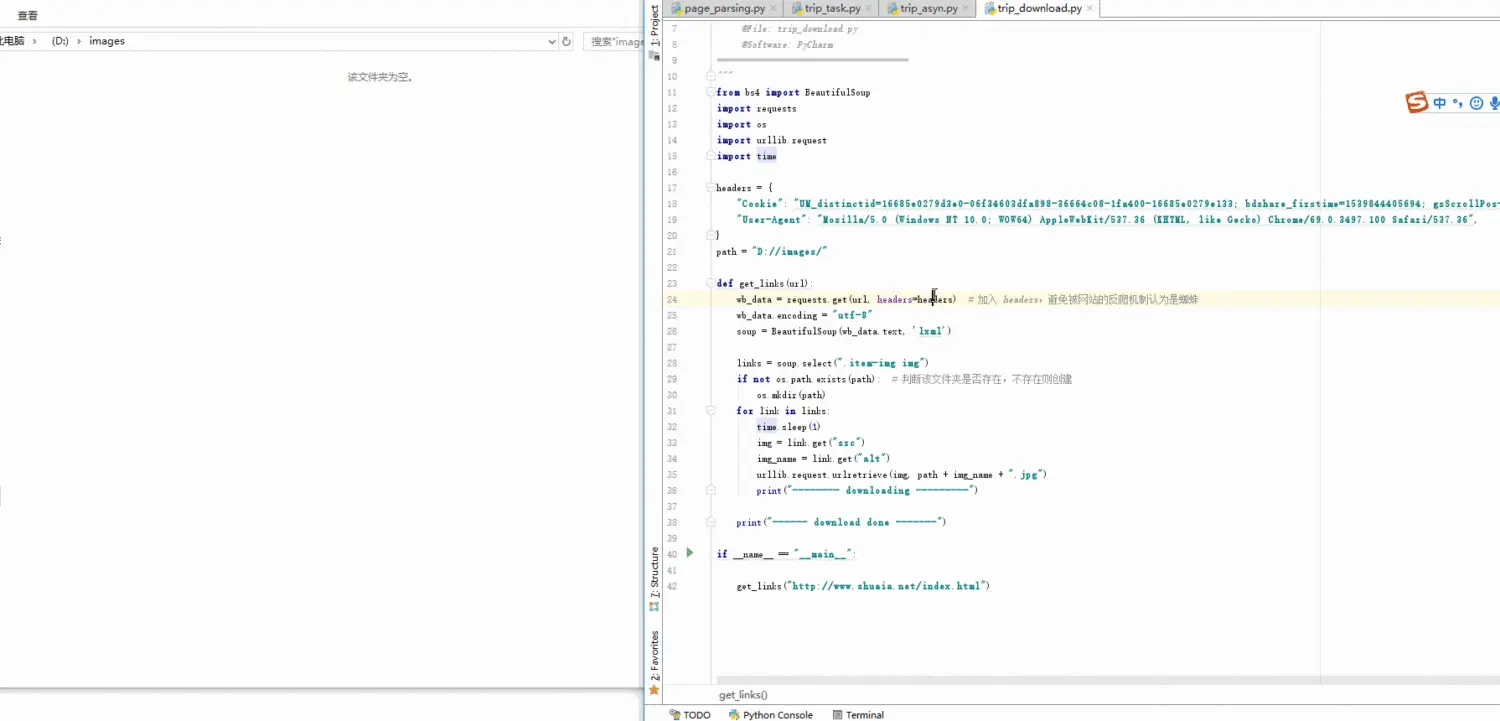This screenshot has width=1500, height=721.
Task: Open the TODO tool window
Action: [x=690, y=715]
